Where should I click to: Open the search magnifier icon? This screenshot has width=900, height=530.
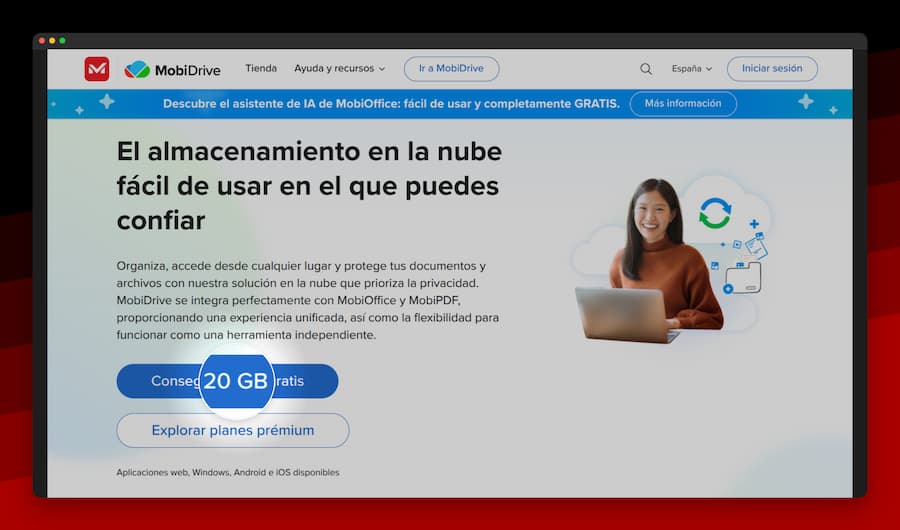click(646, 69)
